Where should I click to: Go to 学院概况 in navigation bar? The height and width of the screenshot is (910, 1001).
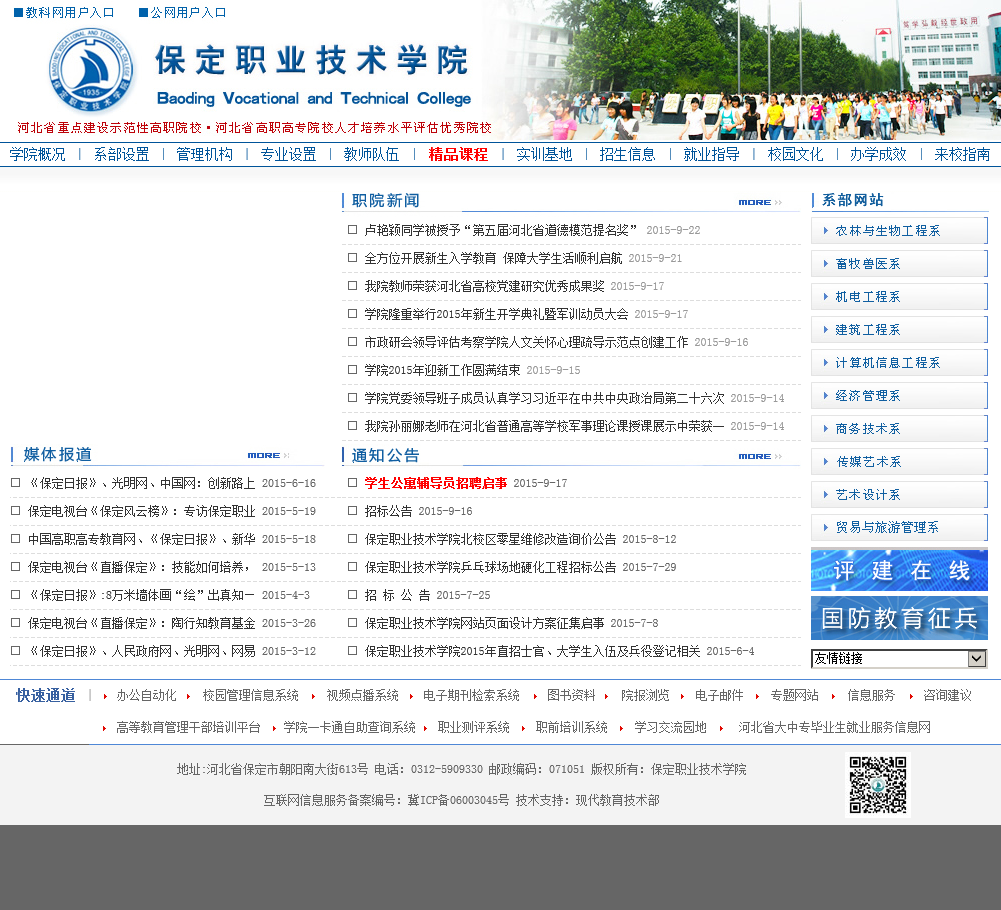click(x=37, y=154)
